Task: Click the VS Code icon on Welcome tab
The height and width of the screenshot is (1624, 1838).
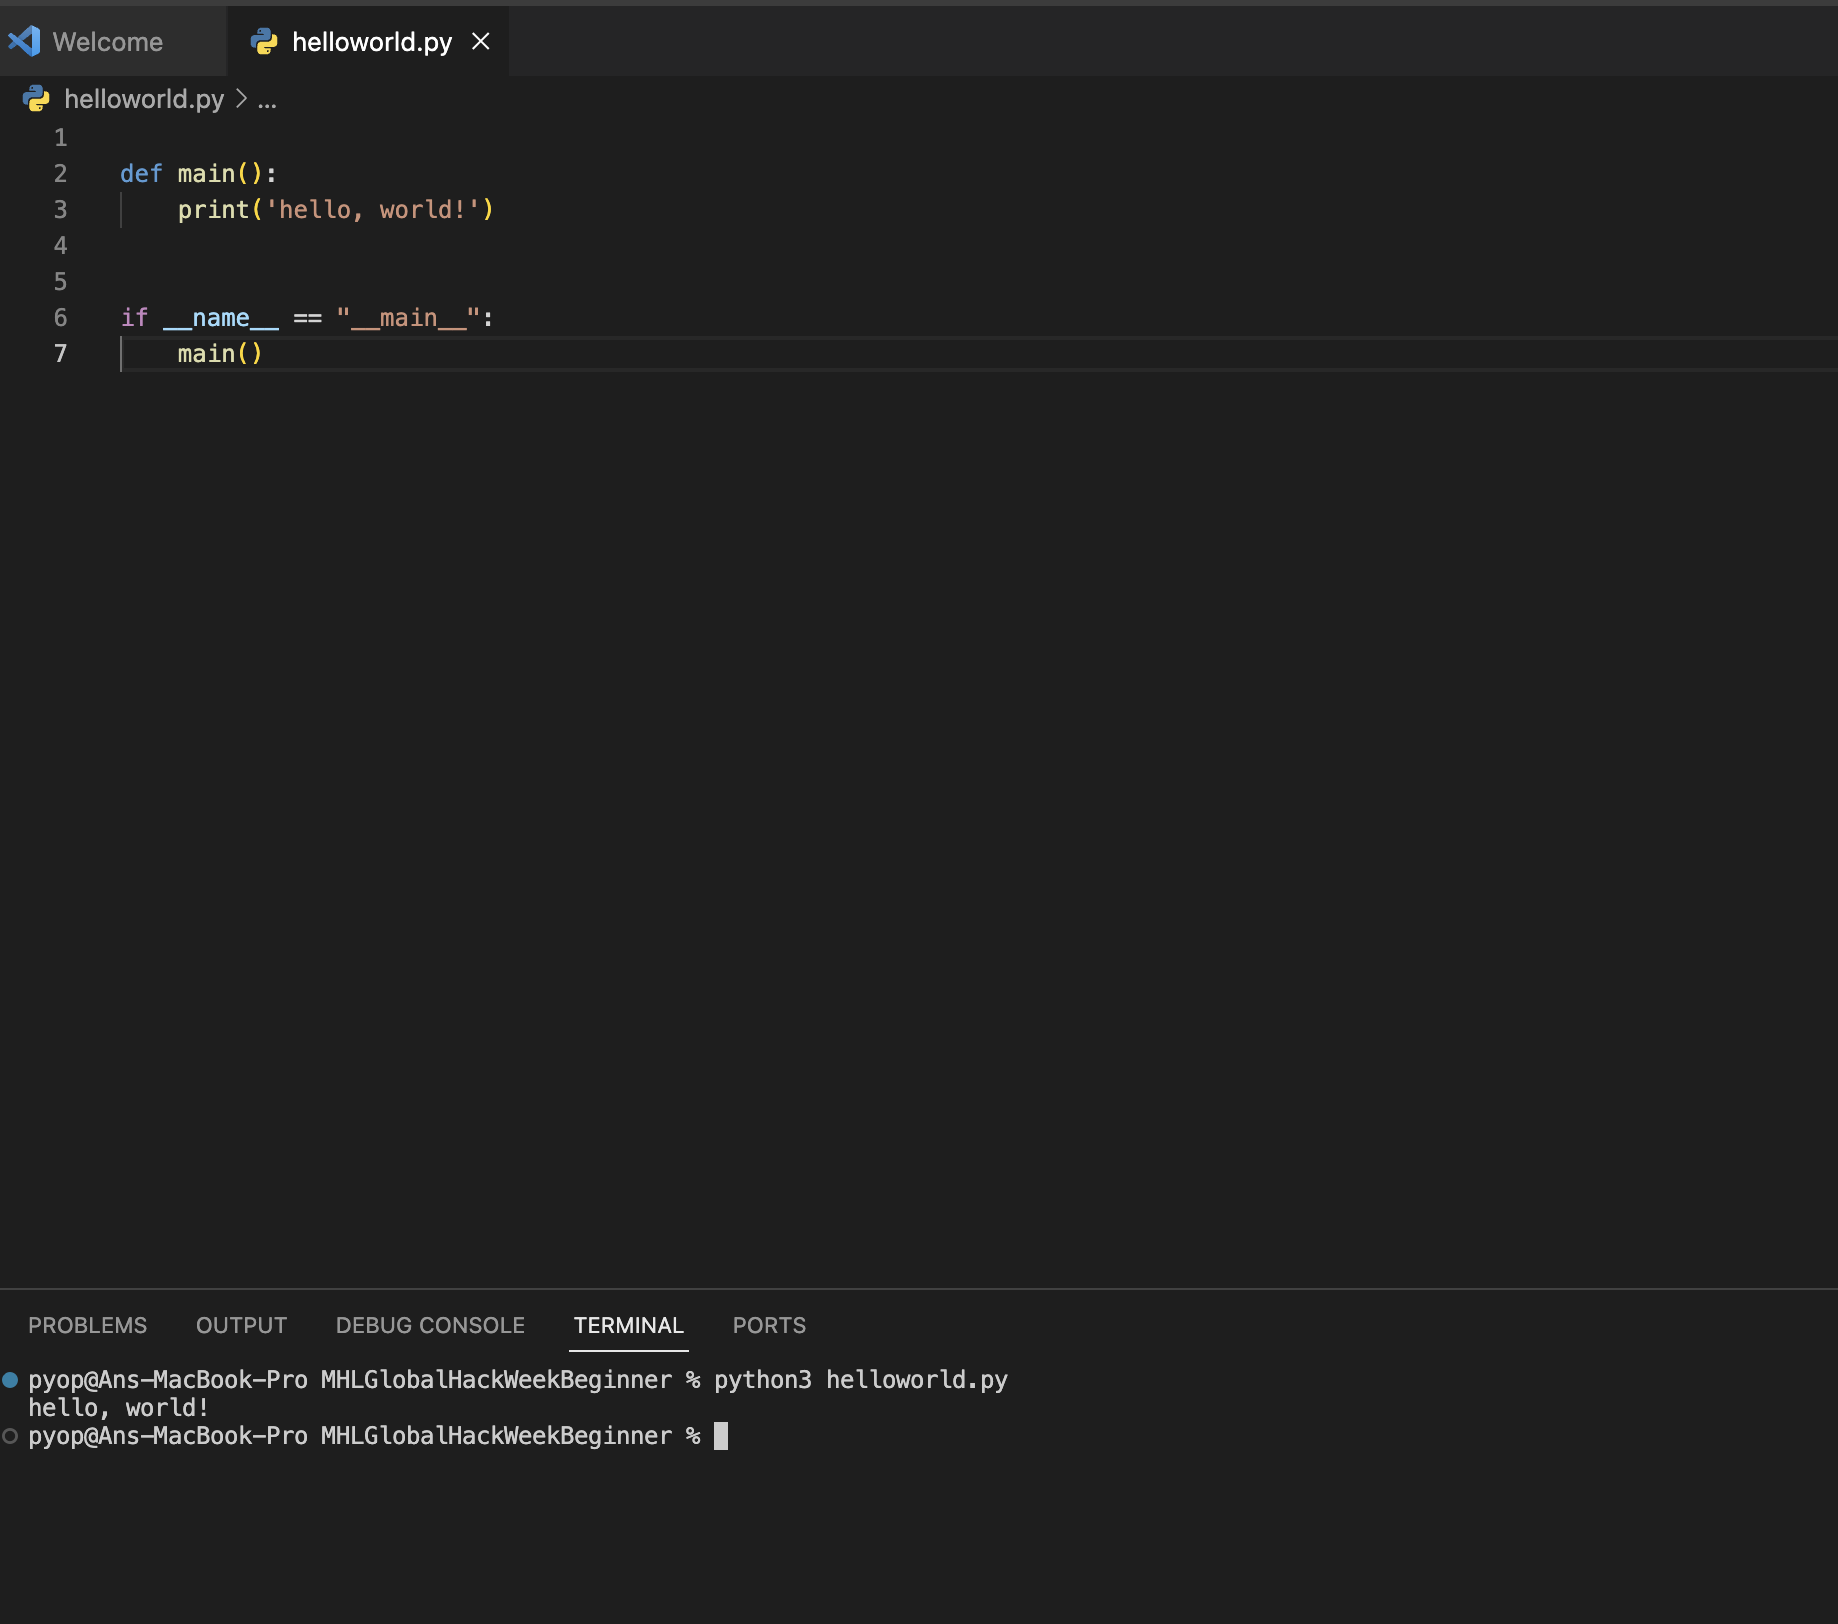Action: 24,41
